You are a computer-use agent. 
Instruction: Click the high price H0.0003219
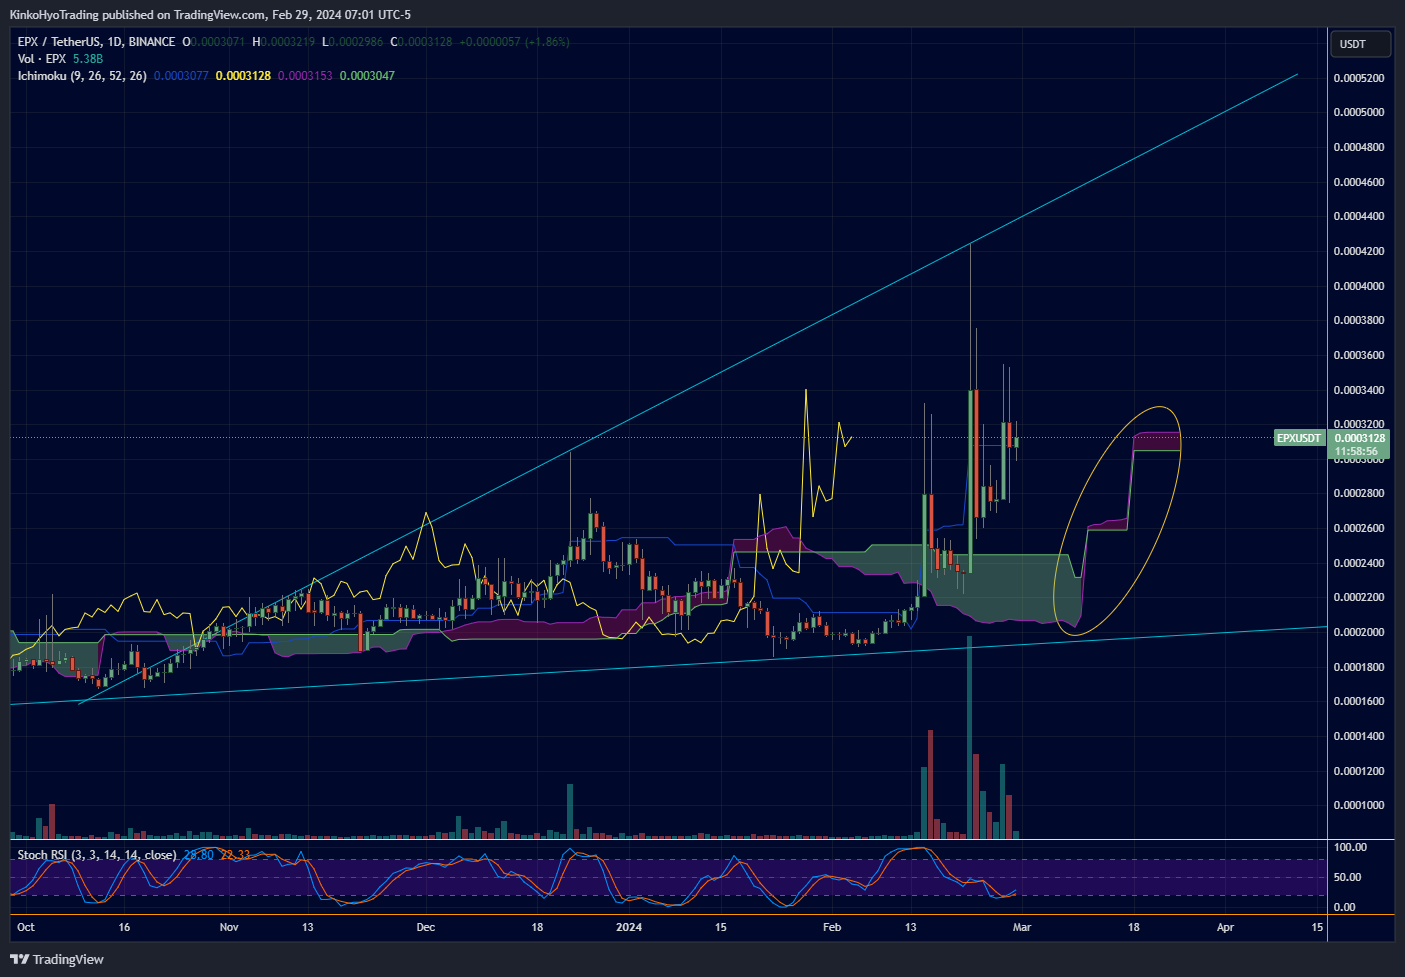tap(283, 42)
